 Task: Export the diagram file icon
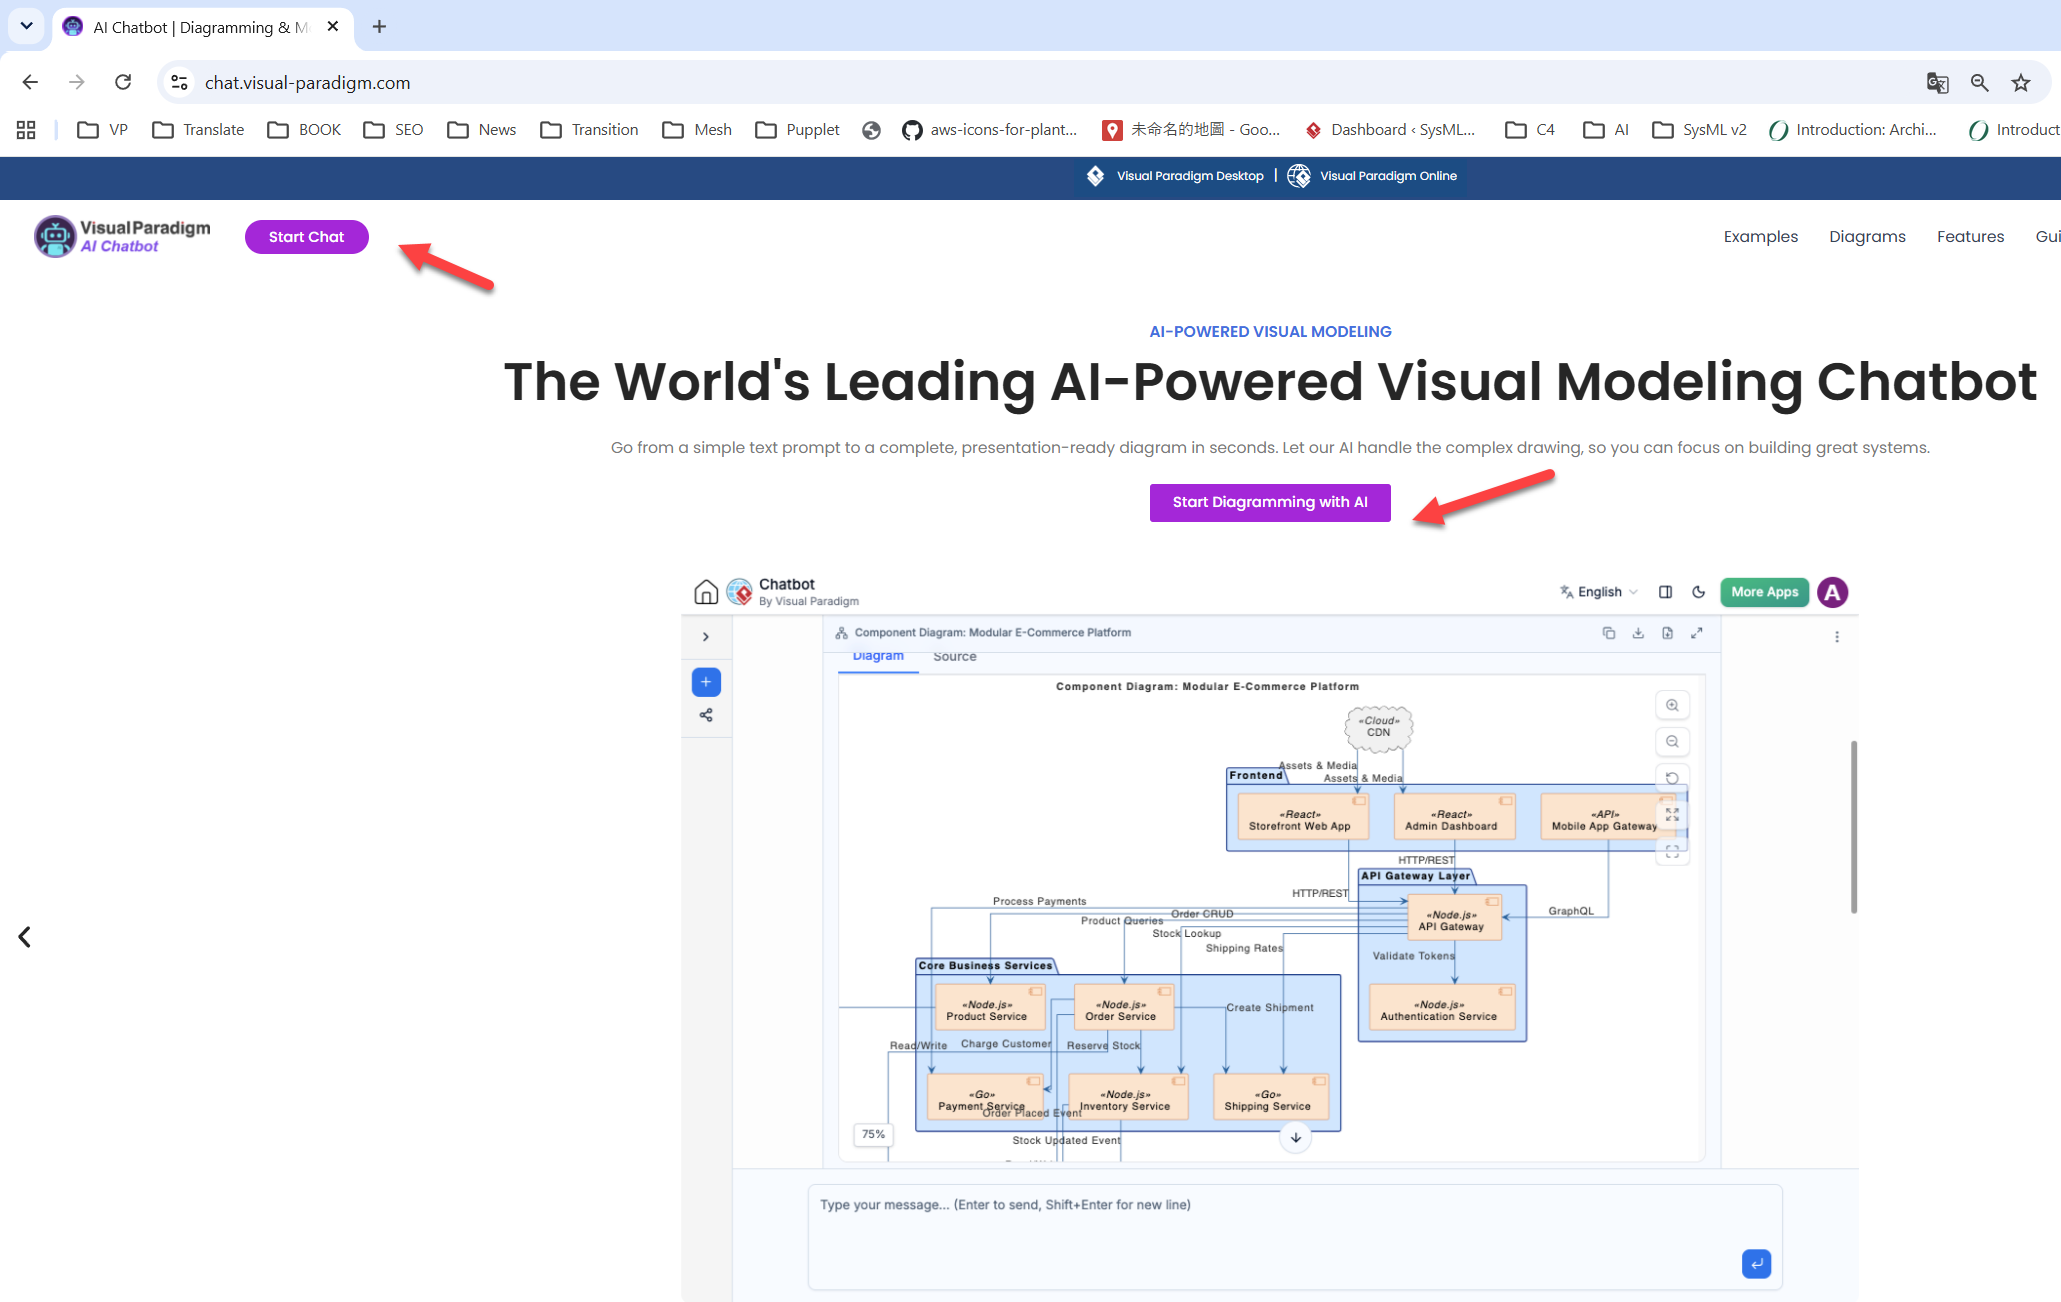(x=1667, y=633)
